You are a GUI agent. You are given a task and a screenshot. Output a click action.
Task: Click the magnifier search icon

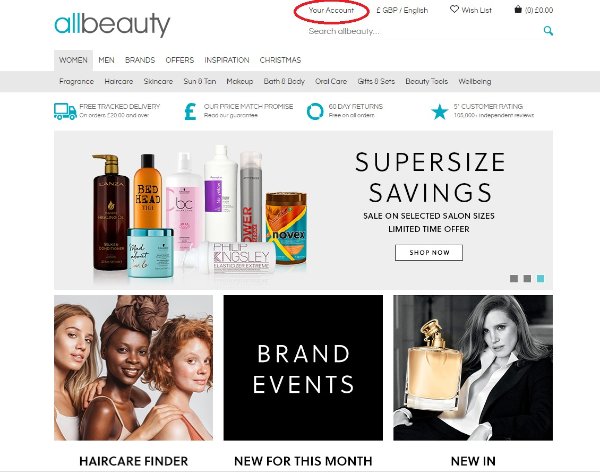(x=548, y=31)
